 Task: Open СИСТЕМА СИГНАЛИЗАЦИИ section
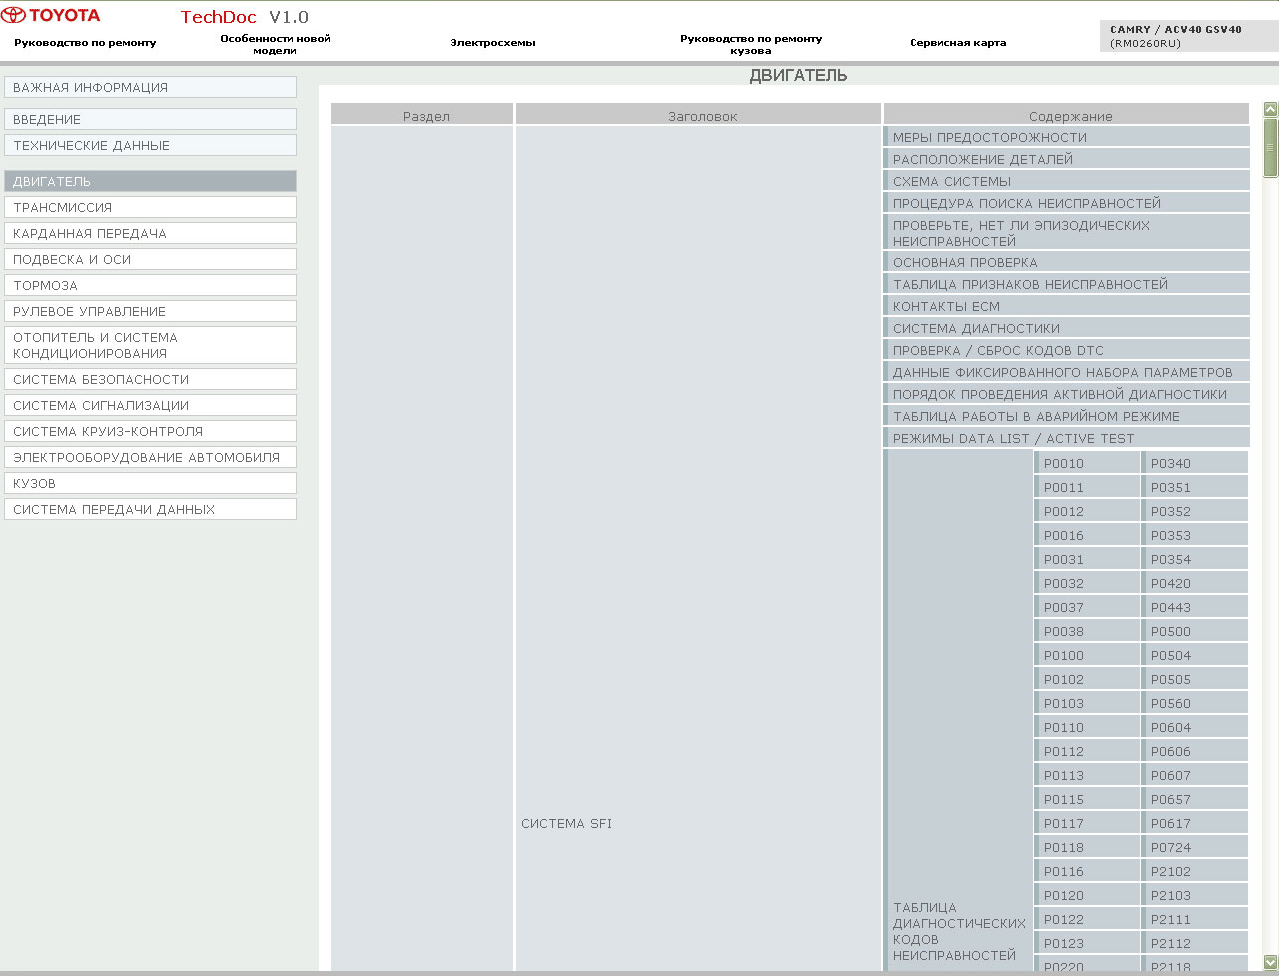(x=150, y=405)
